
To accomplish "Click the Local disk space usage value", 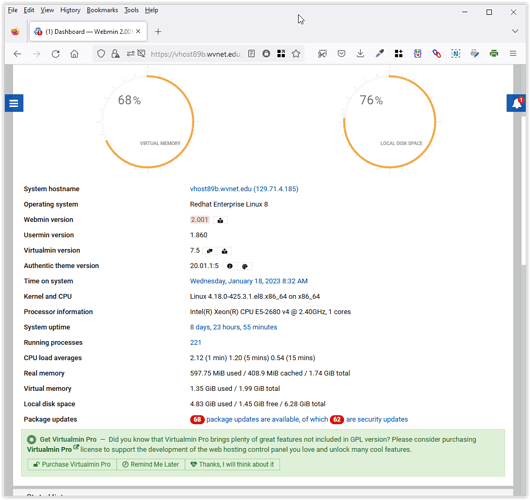I will click(258, 404).
